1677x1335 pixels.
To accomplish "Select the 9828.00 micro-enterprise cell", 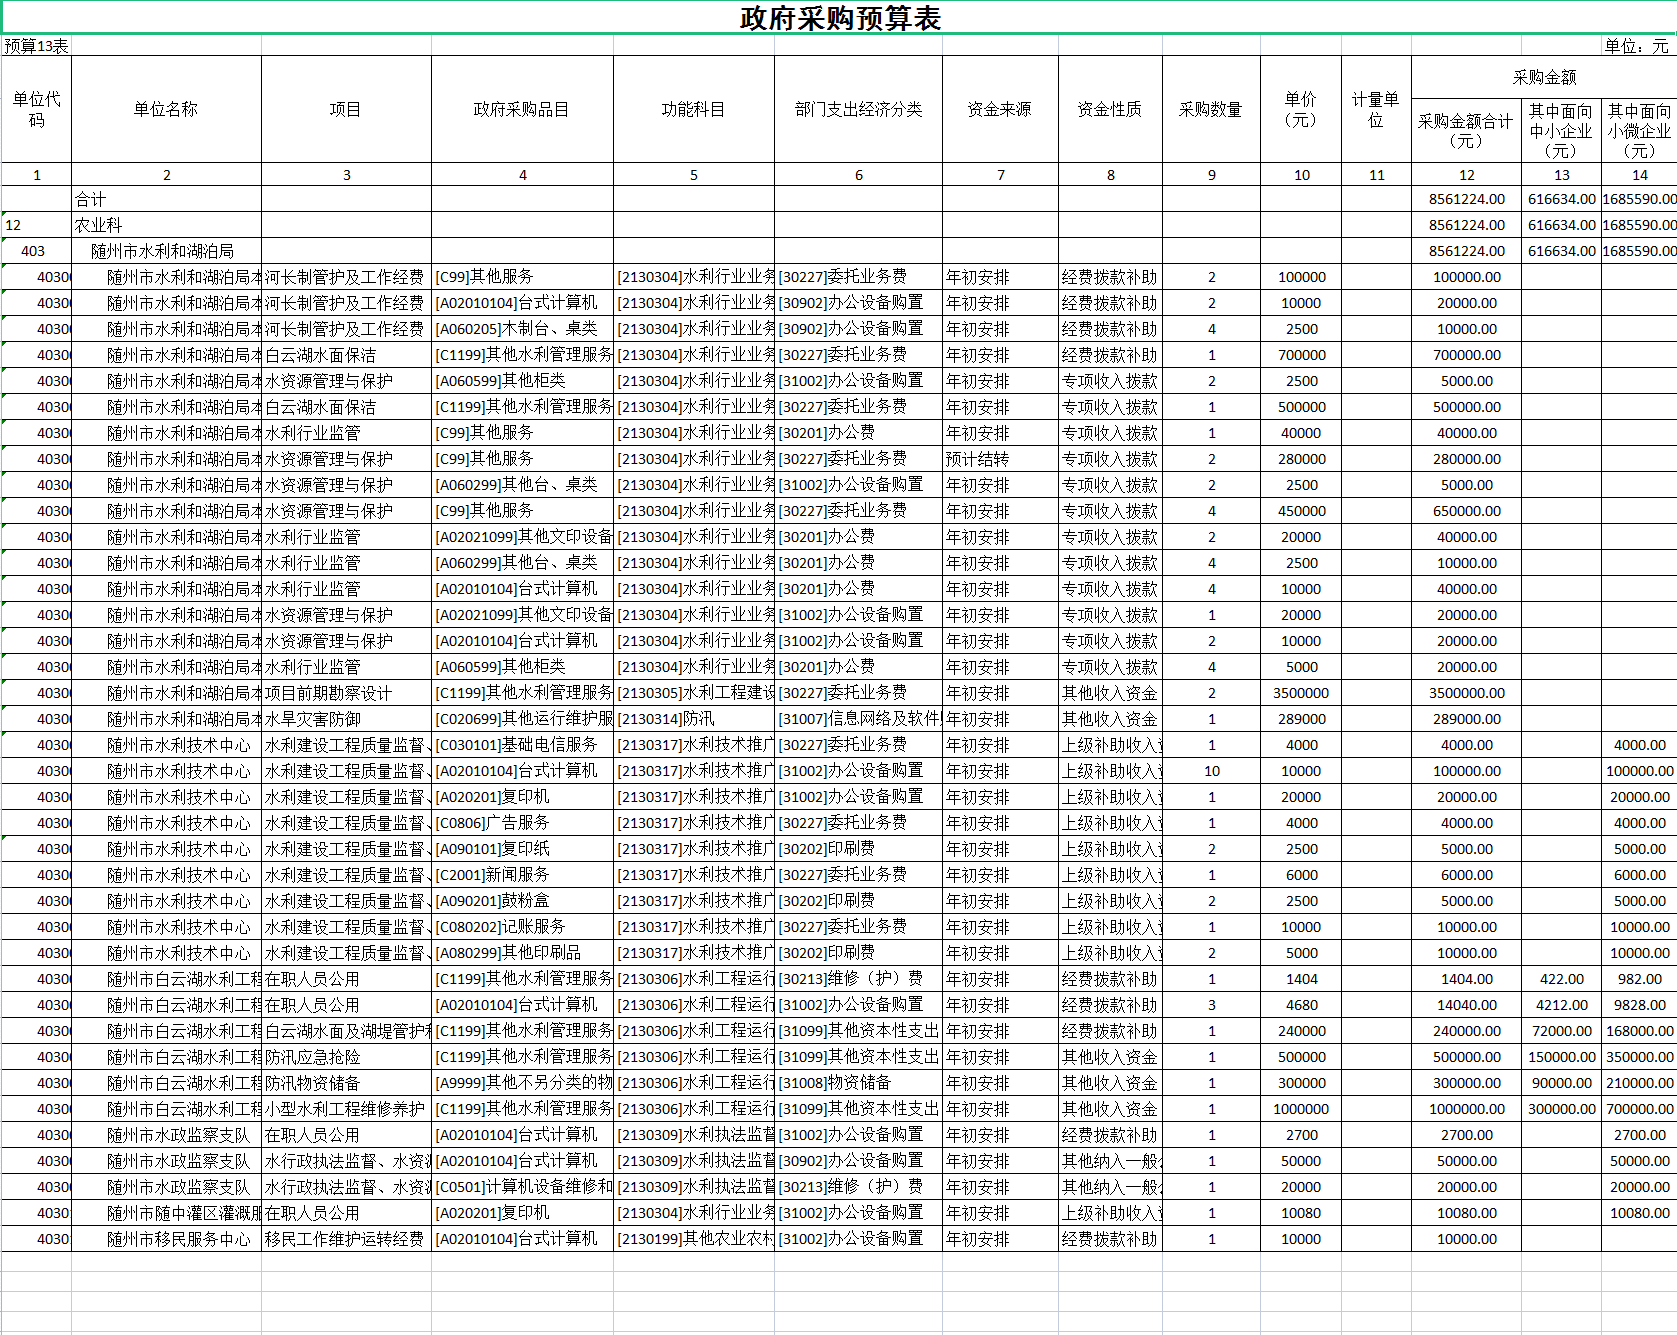I will click(1639, 1005).
